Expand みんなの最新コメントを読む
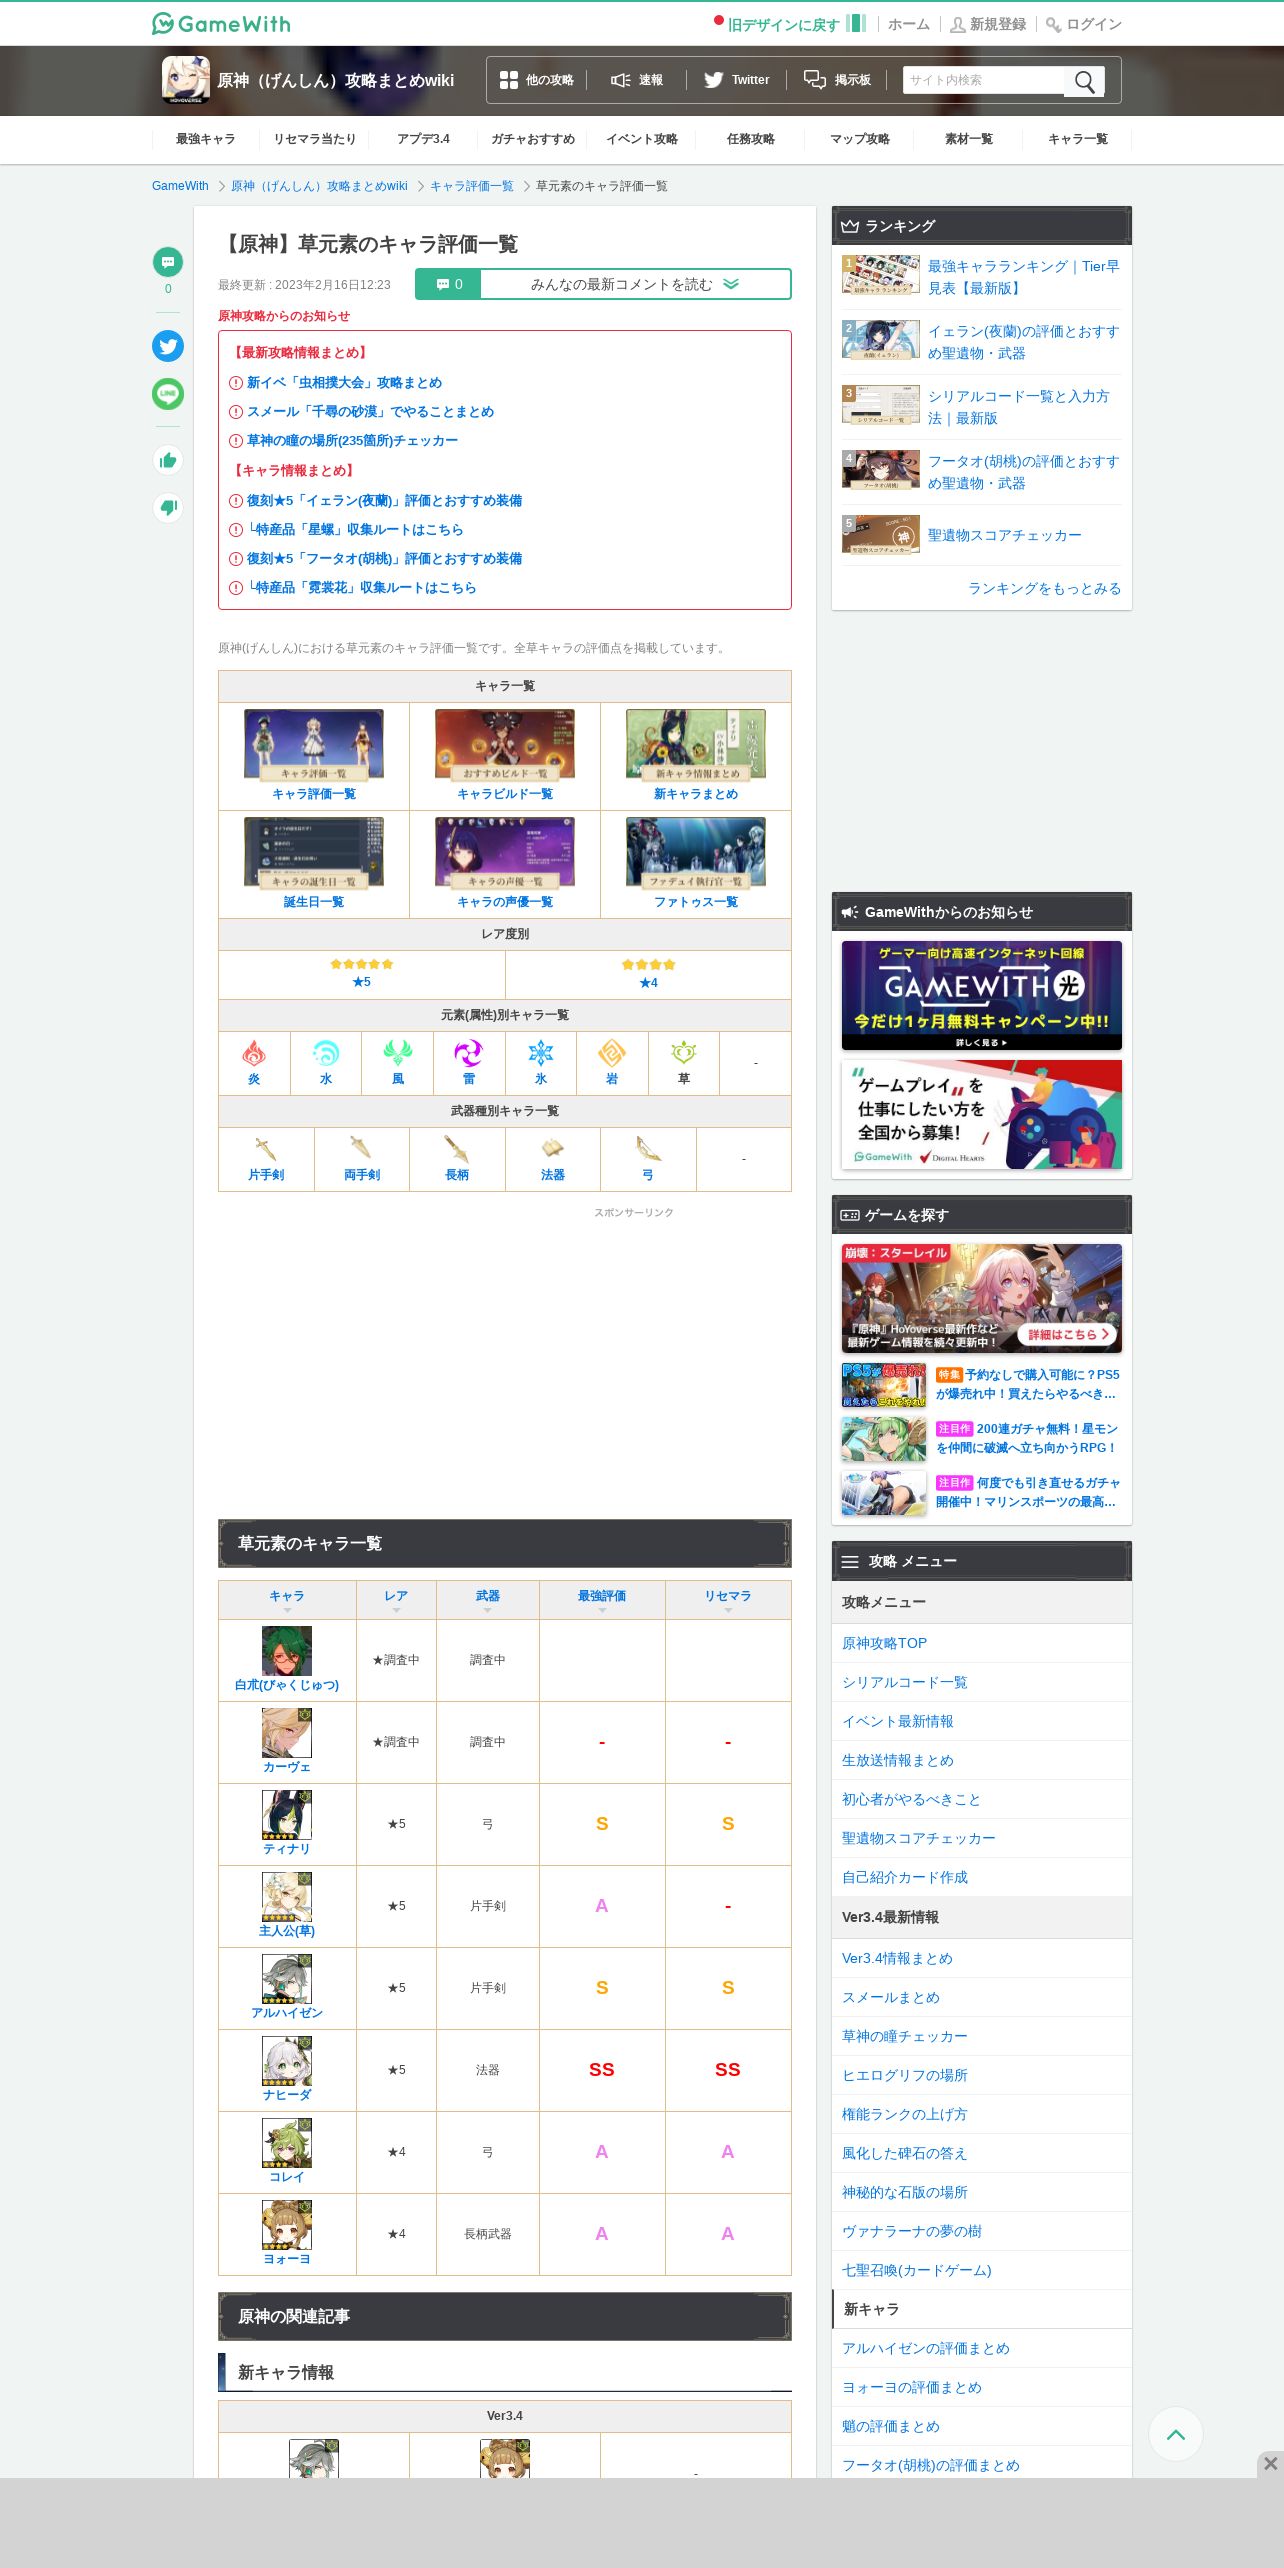Viewport: 1284px width, 2568px height. pos(635,284)
